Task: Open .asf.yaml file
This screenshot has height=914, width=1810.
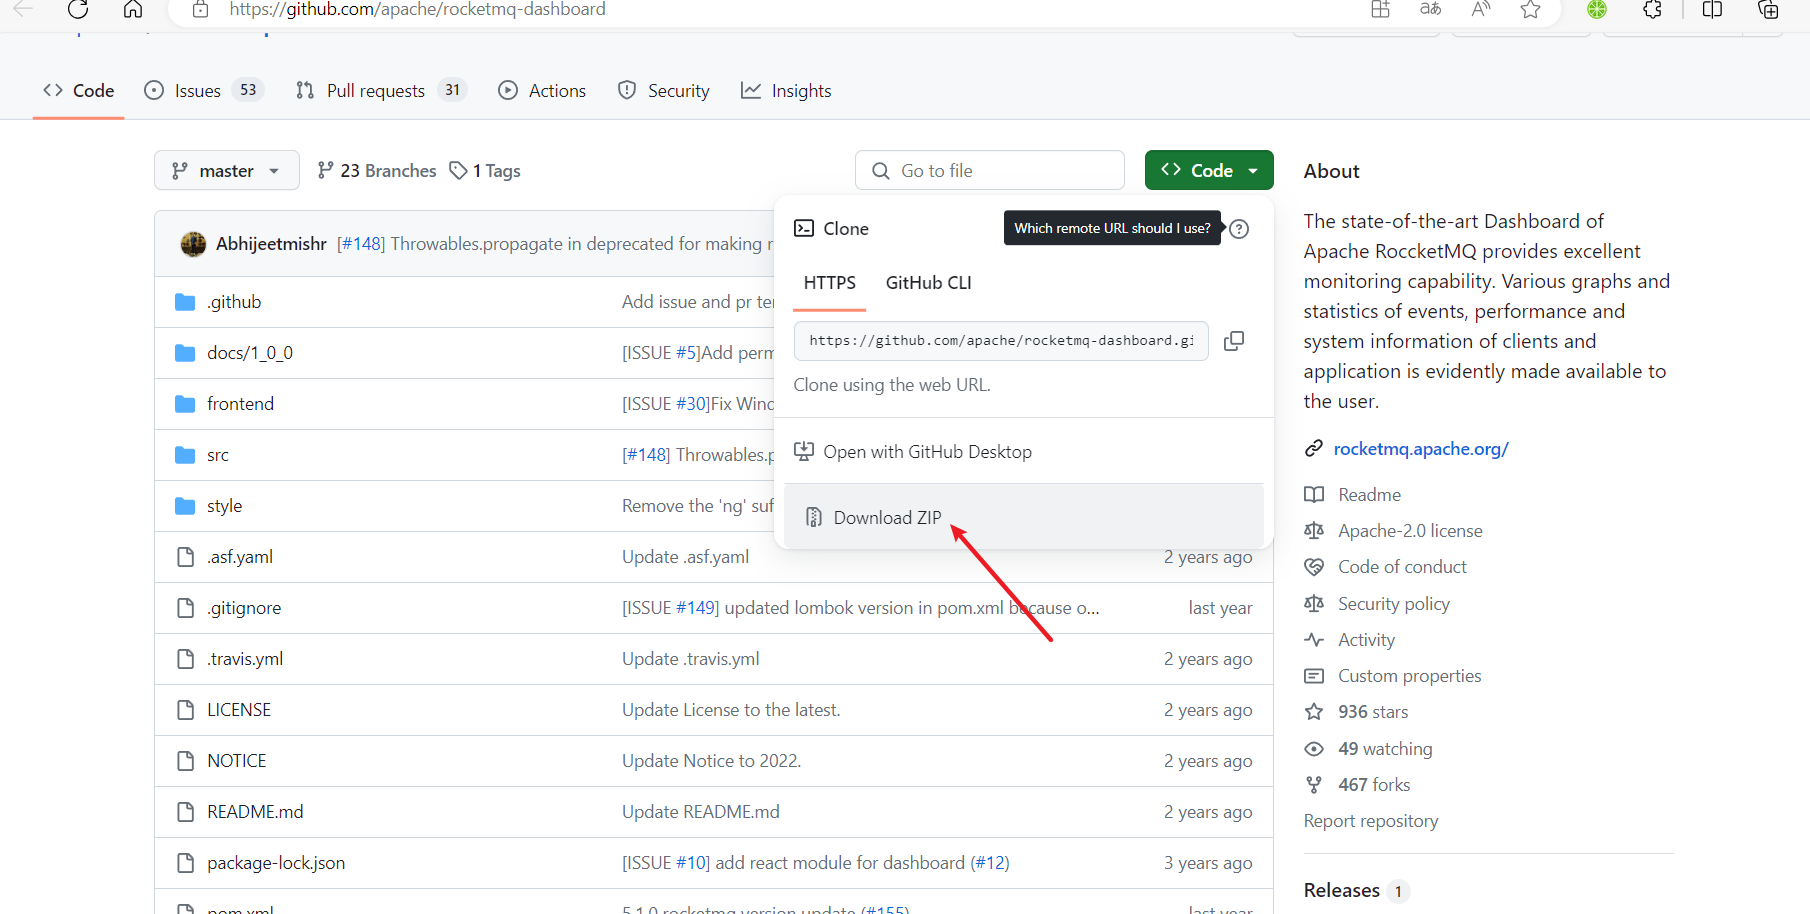Action: 240,557
